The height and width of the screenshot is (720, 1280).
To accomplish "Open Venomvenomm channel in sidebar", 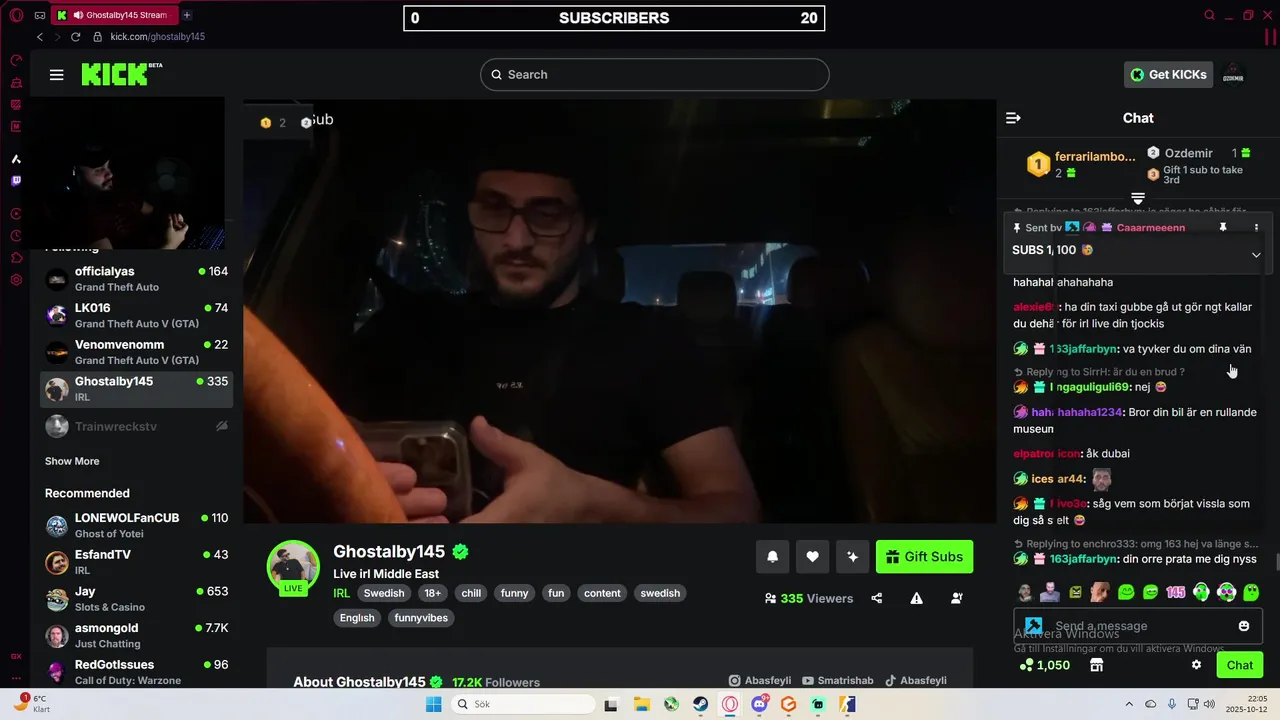I will pyautogui.click(x=137, y=352).
